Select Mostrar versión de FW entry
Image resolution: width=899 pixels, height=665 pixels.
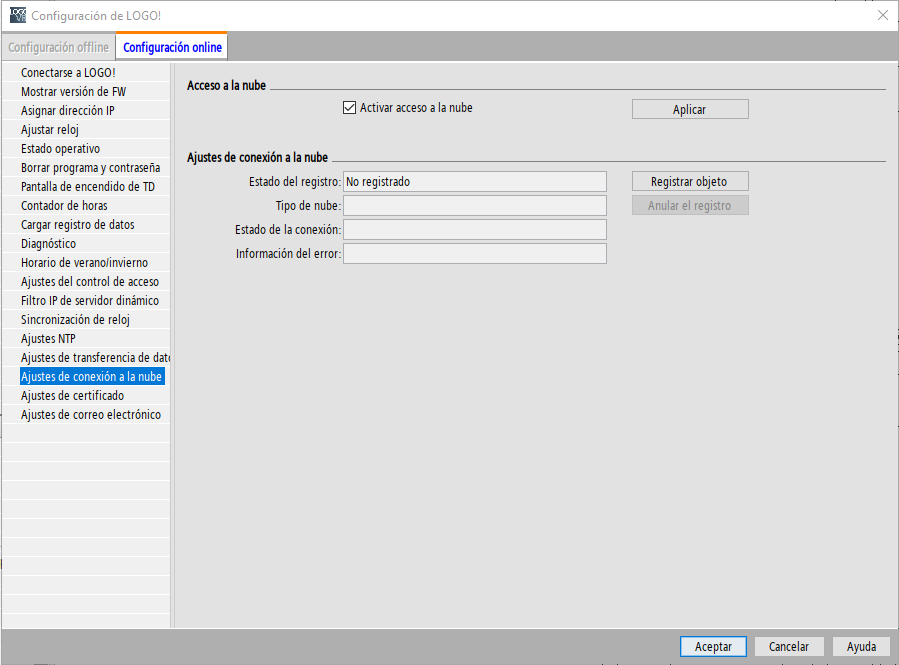[73, 92]
